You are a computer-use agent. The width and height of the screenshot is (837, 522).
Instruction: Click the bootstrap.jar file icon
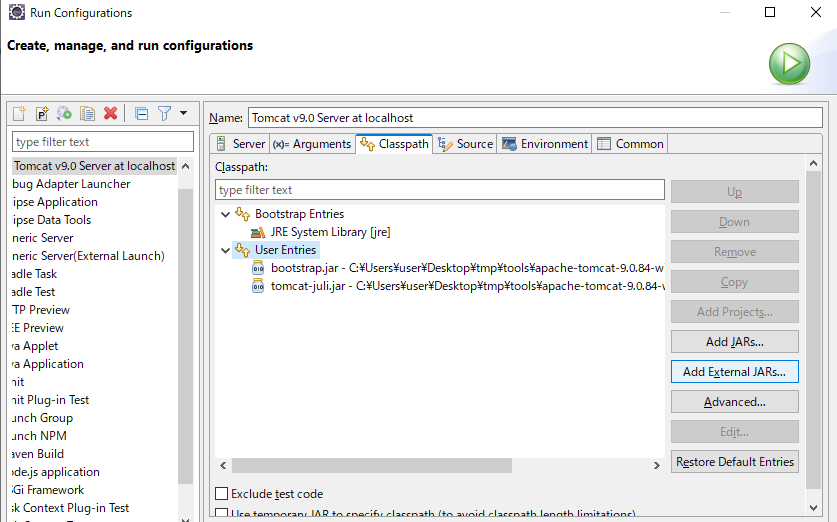click(258, 268)
